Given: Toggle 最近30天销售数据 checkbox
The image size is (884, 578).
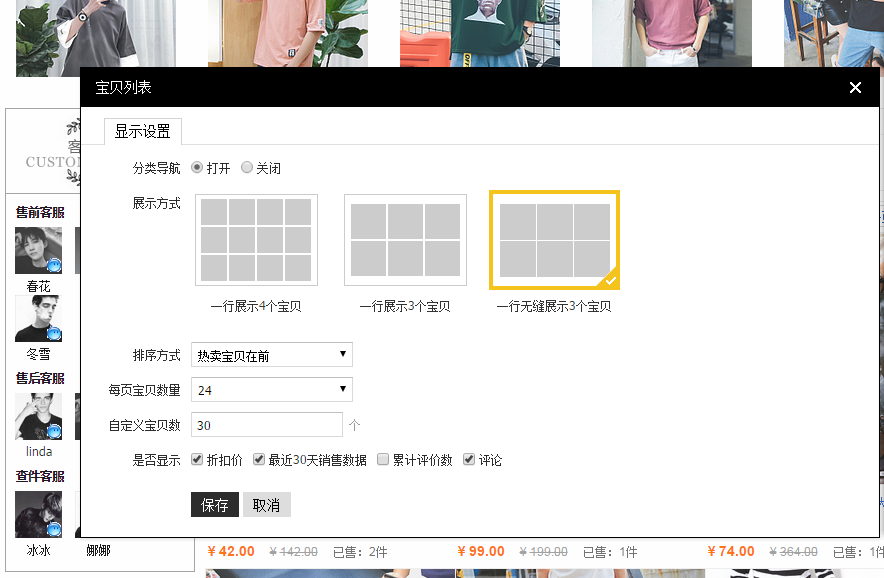Looking at the screenshot, I should click(x=259, y=460).
